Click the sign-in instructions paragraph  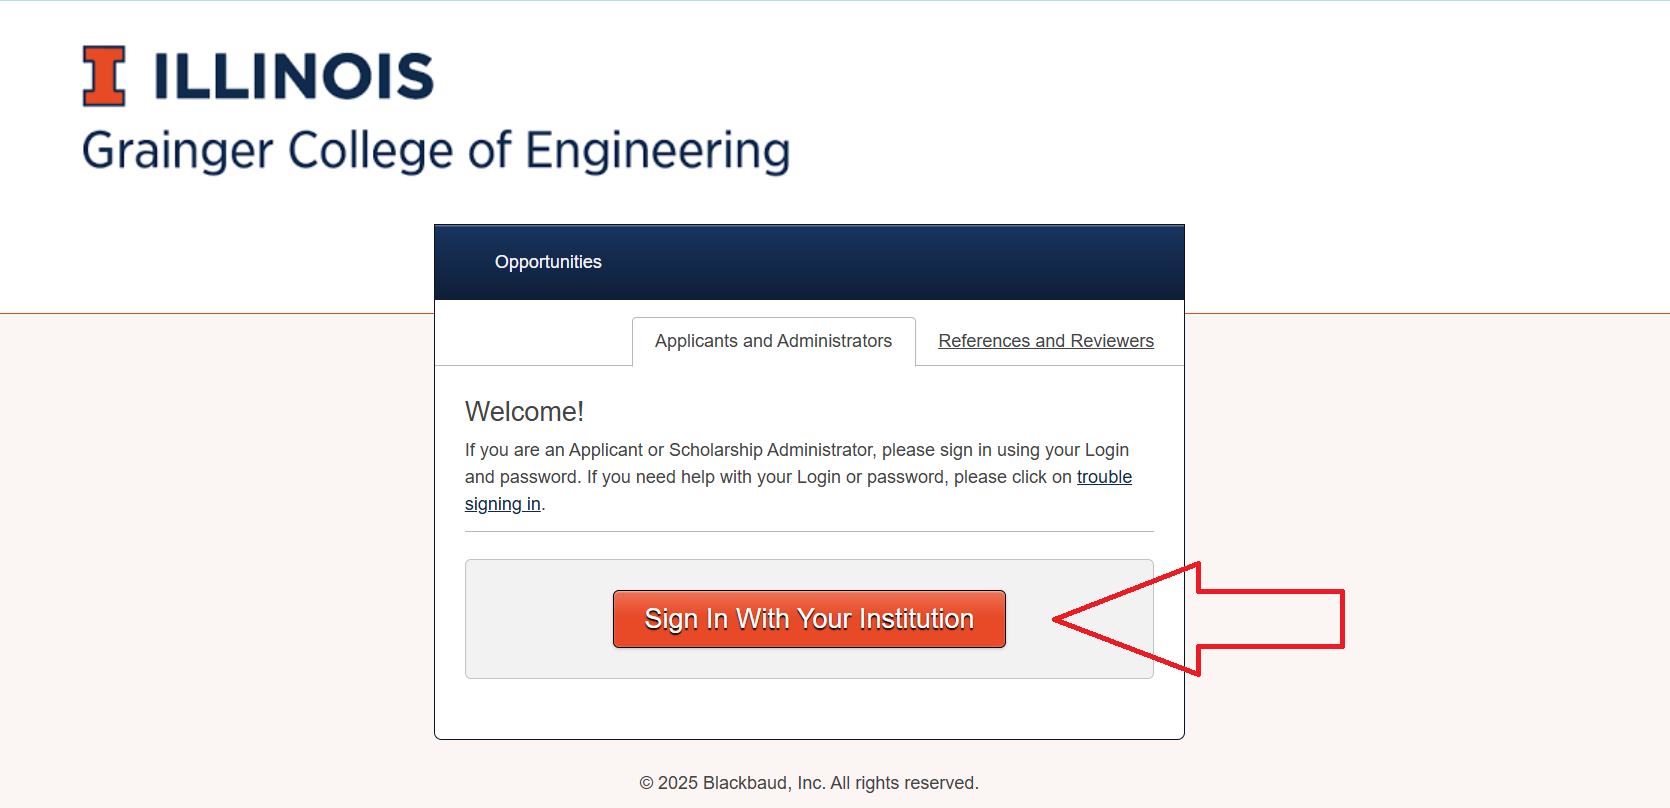(x=760, y=463)
